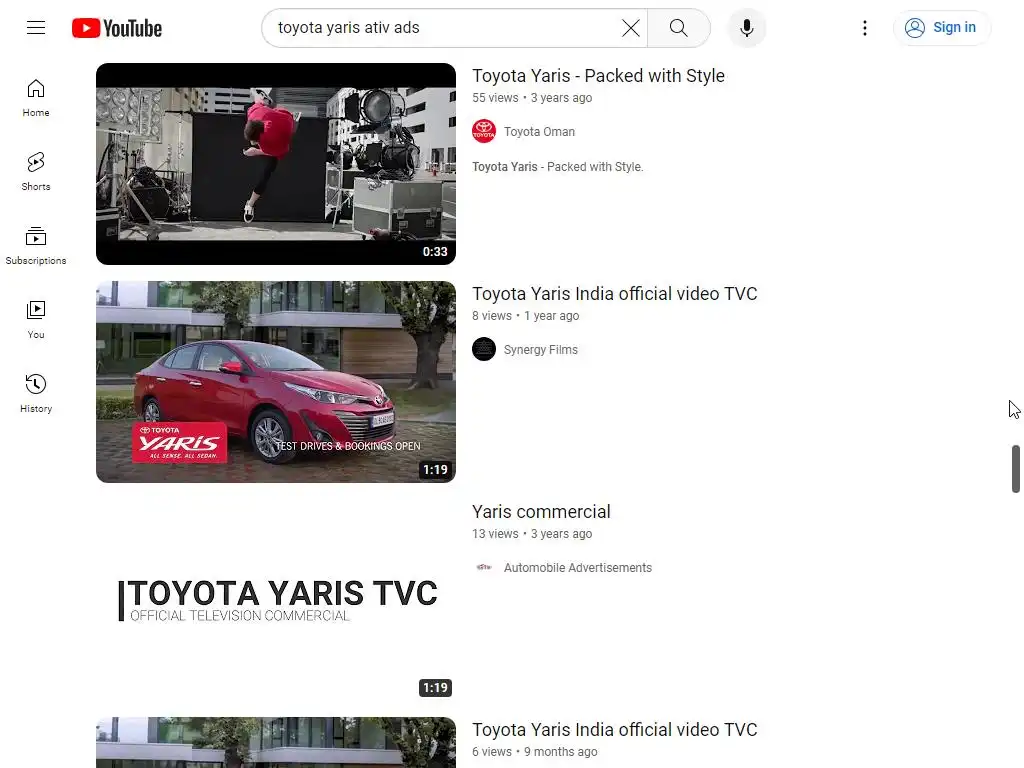
Task: Click the Sign in button
Action: [941, 27]
